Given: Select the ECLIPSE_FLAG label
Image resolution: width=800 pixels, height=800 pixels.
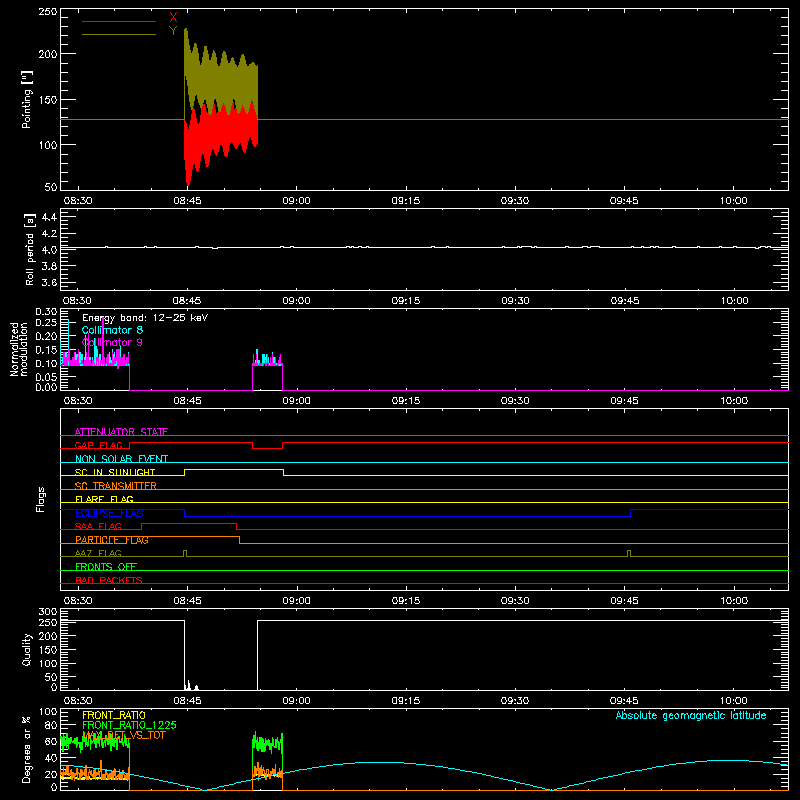Looking at the screenshot, I should click(109, 513).
